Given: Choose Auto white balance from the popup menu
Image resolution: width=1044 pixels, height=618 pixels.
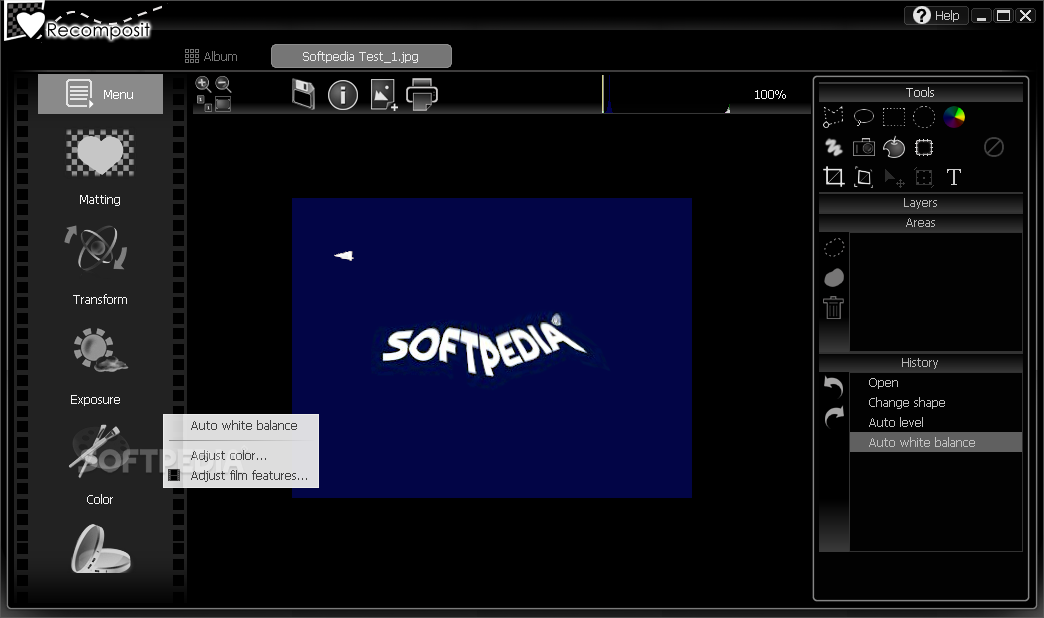Looking at the screenshot, I should [241, 426].
